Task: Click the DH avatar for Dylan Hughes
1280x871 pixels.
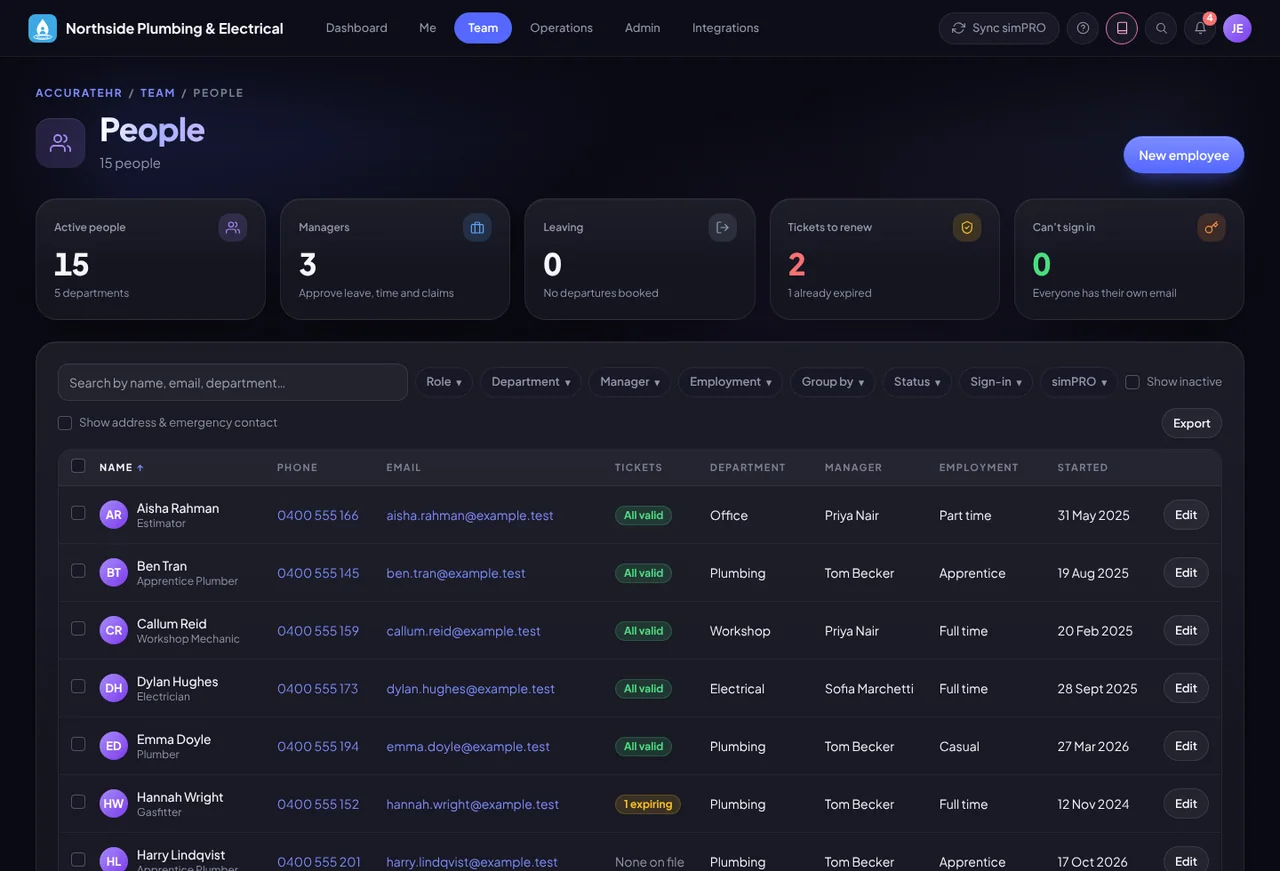Action: tap(114, 688)
